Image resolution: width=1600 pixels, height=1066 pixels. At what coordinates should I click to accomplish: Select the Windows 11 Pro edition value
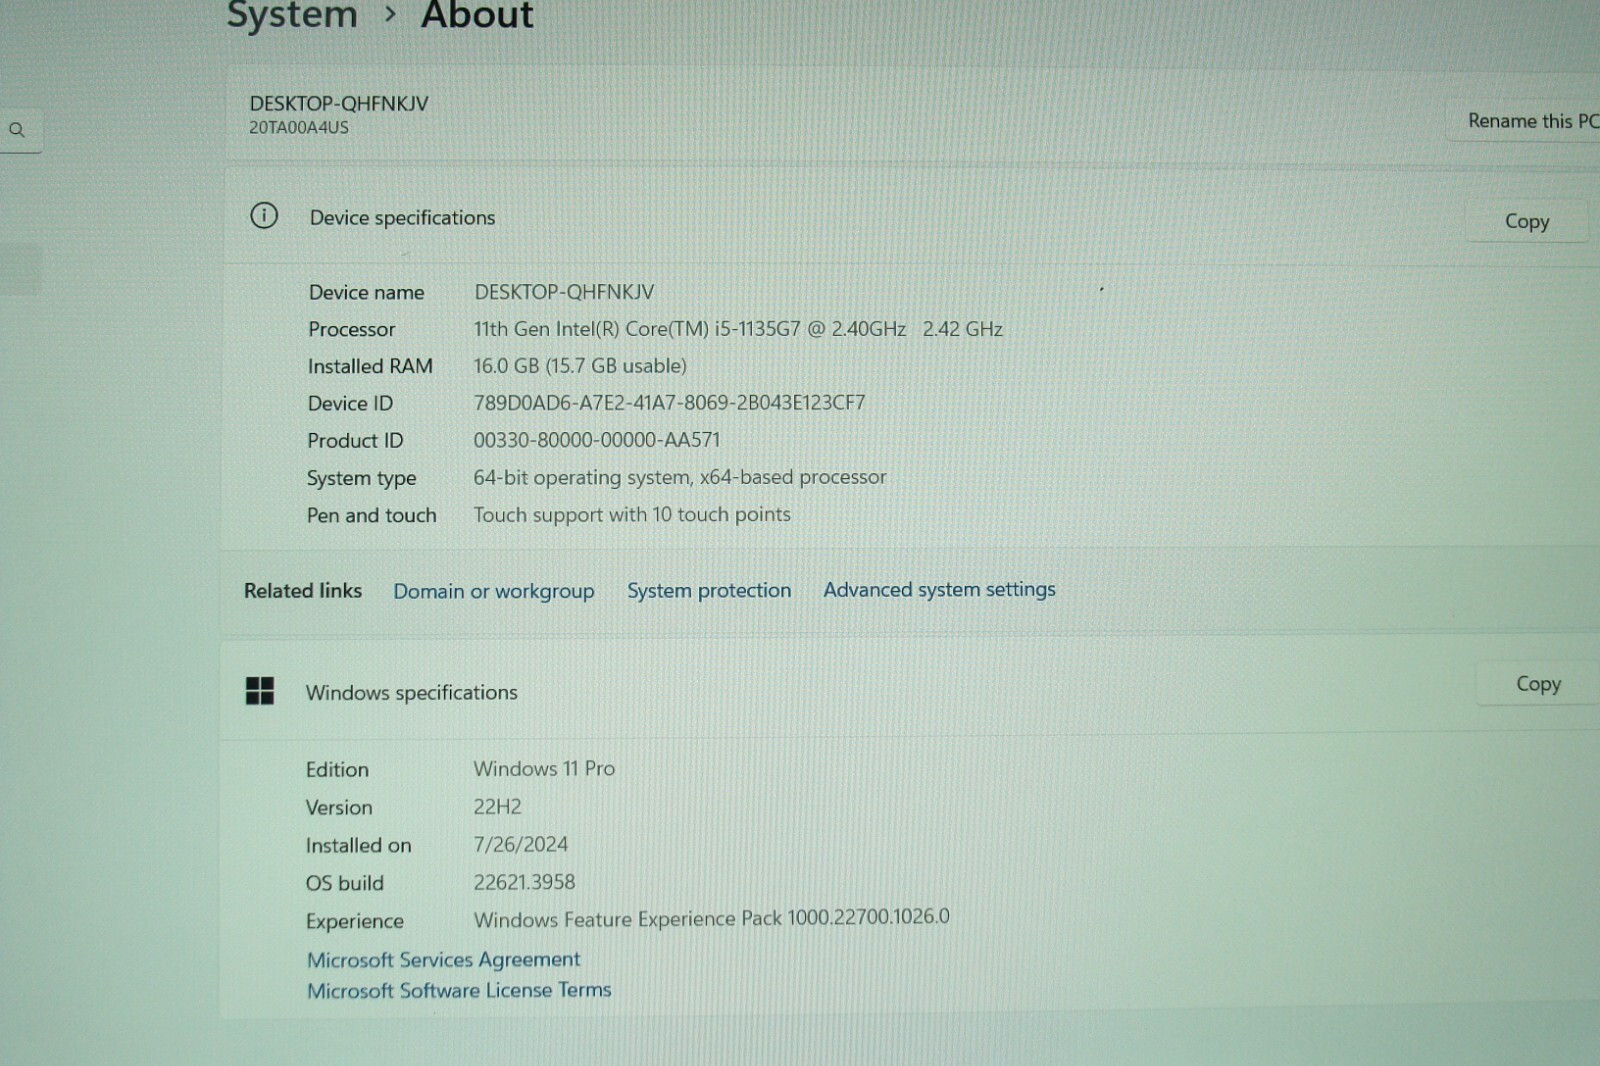544,768
